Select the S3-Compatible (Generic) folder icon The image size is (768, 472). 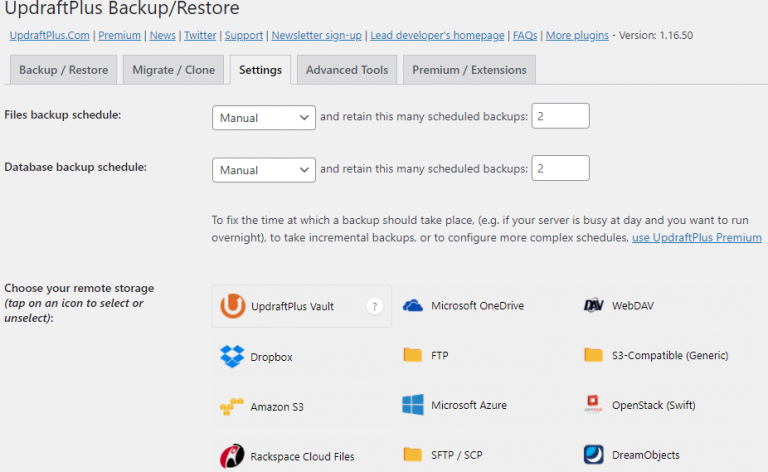point(593,355)
